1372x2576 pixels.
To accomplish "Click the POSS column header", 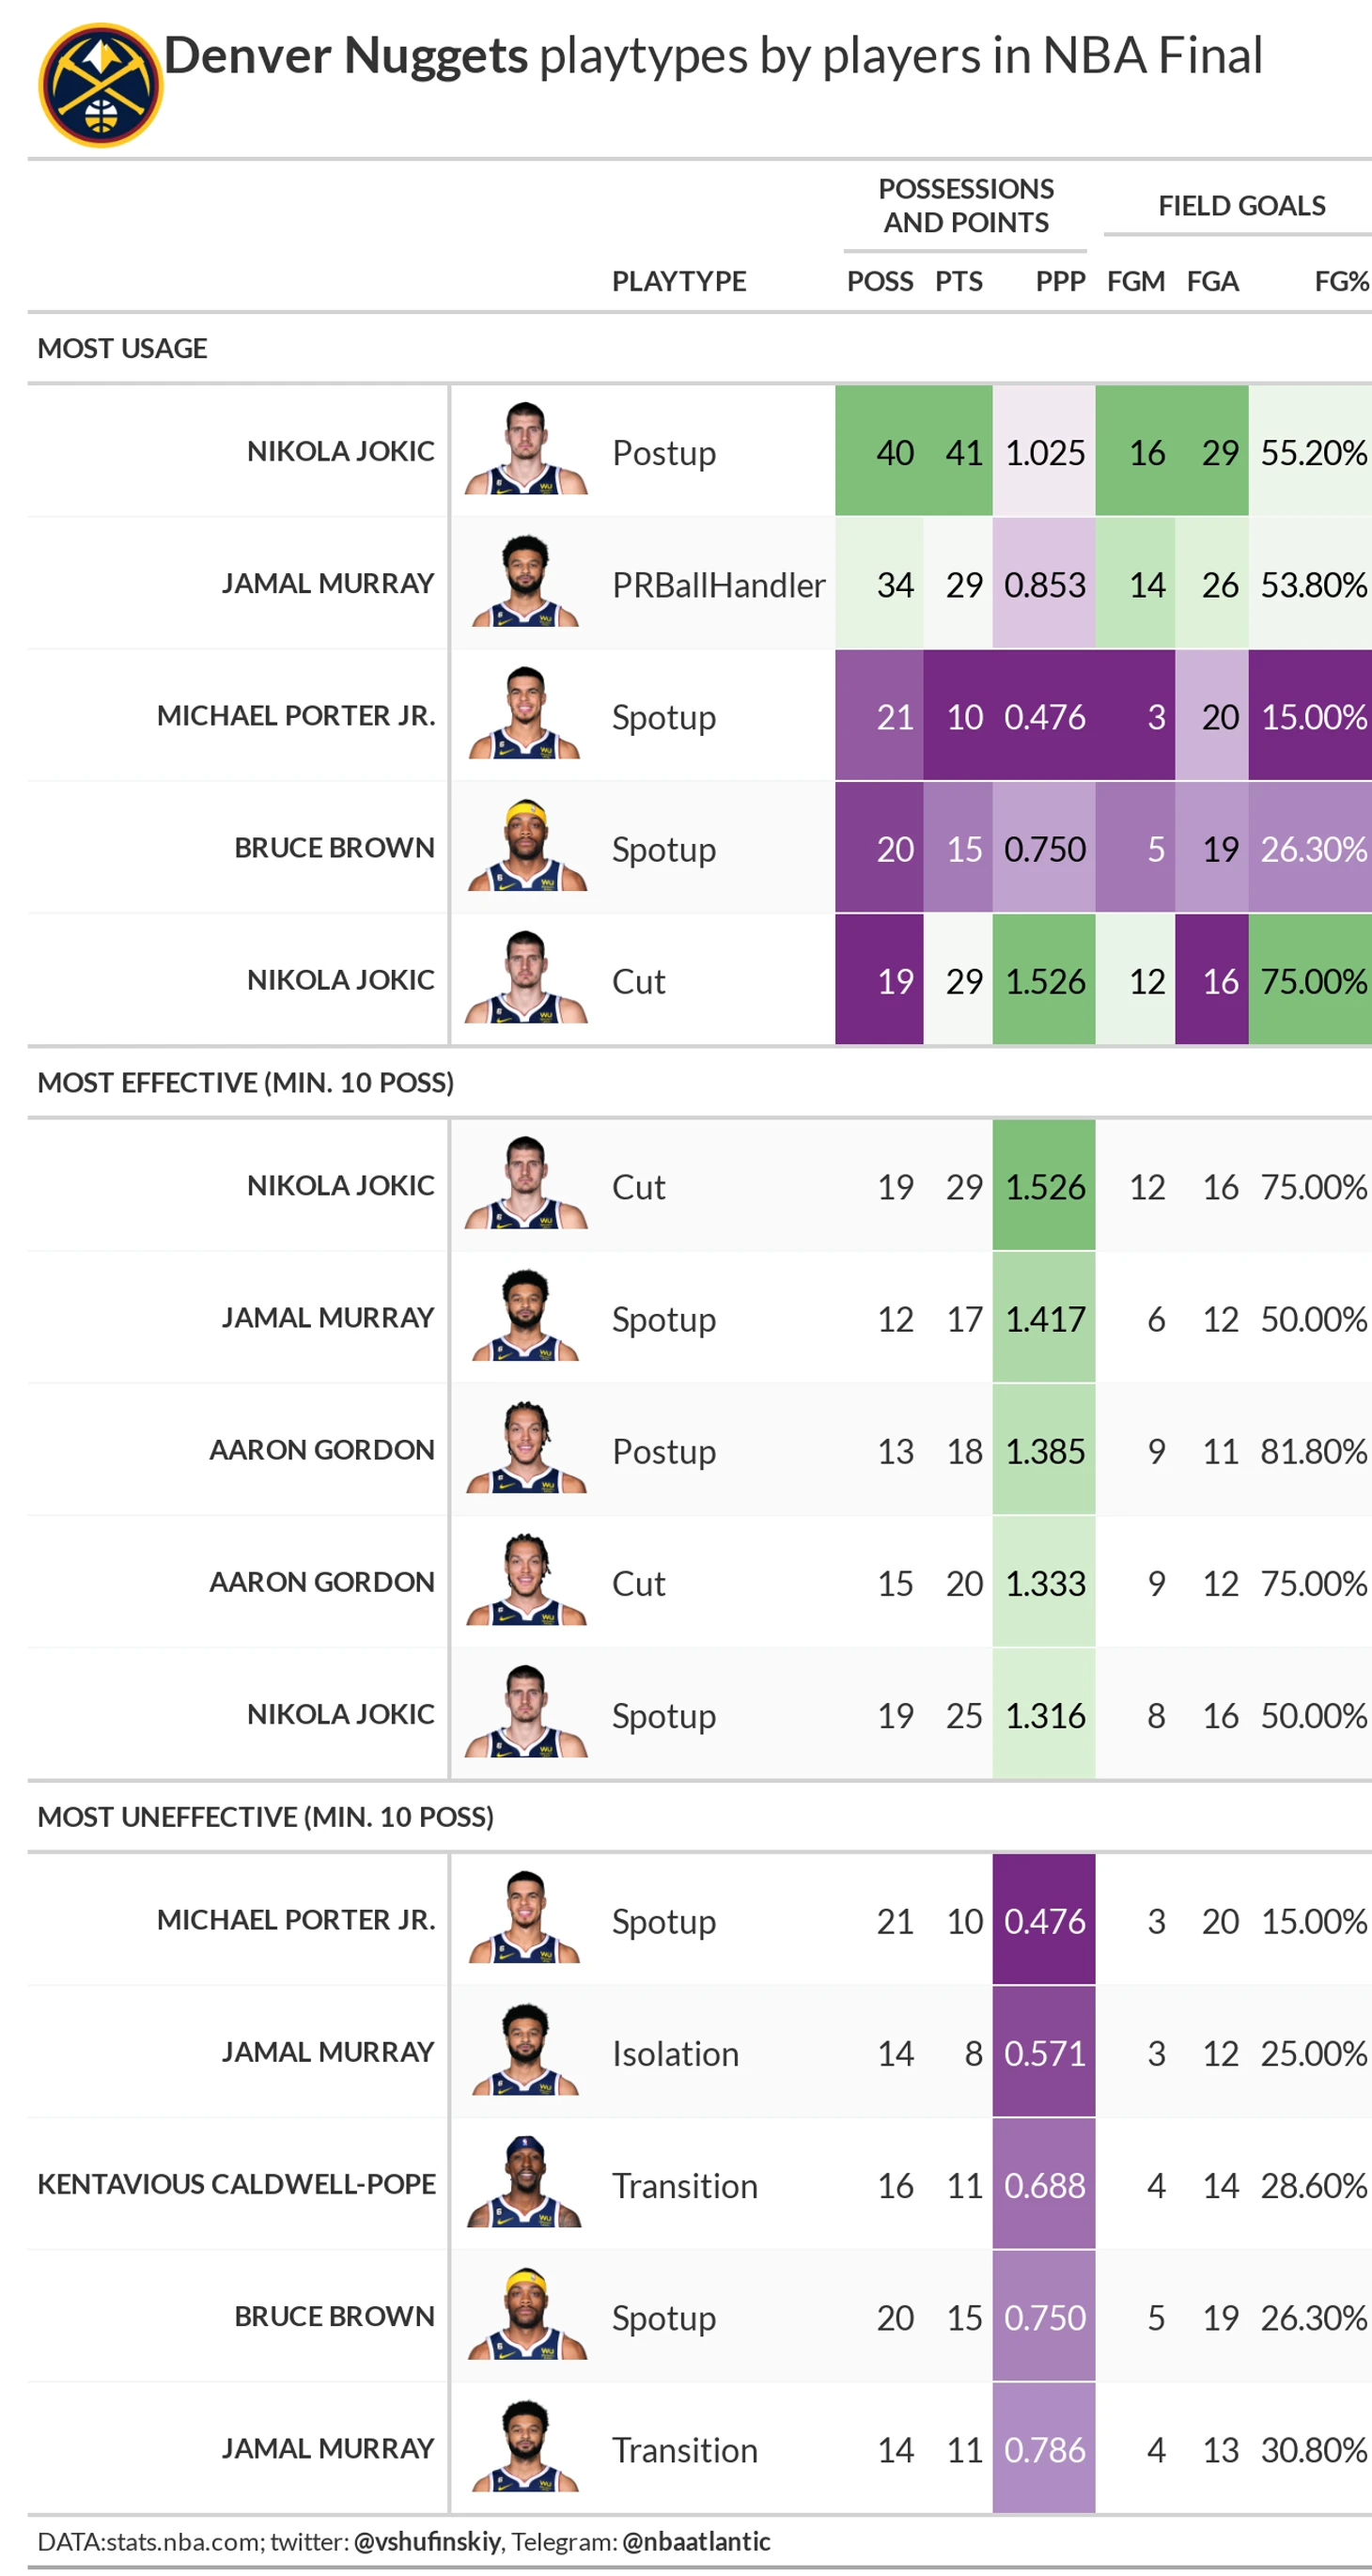I will [880, 281].
